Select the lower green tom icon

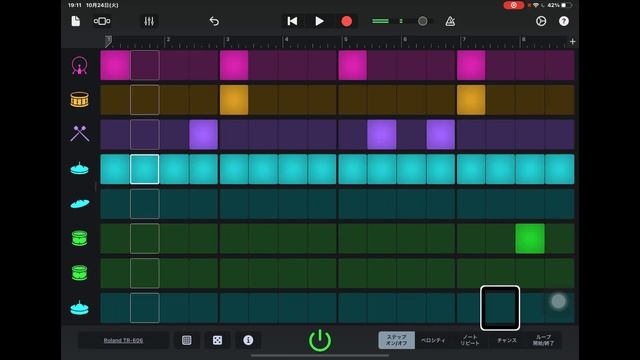click(x=79, y=273)
